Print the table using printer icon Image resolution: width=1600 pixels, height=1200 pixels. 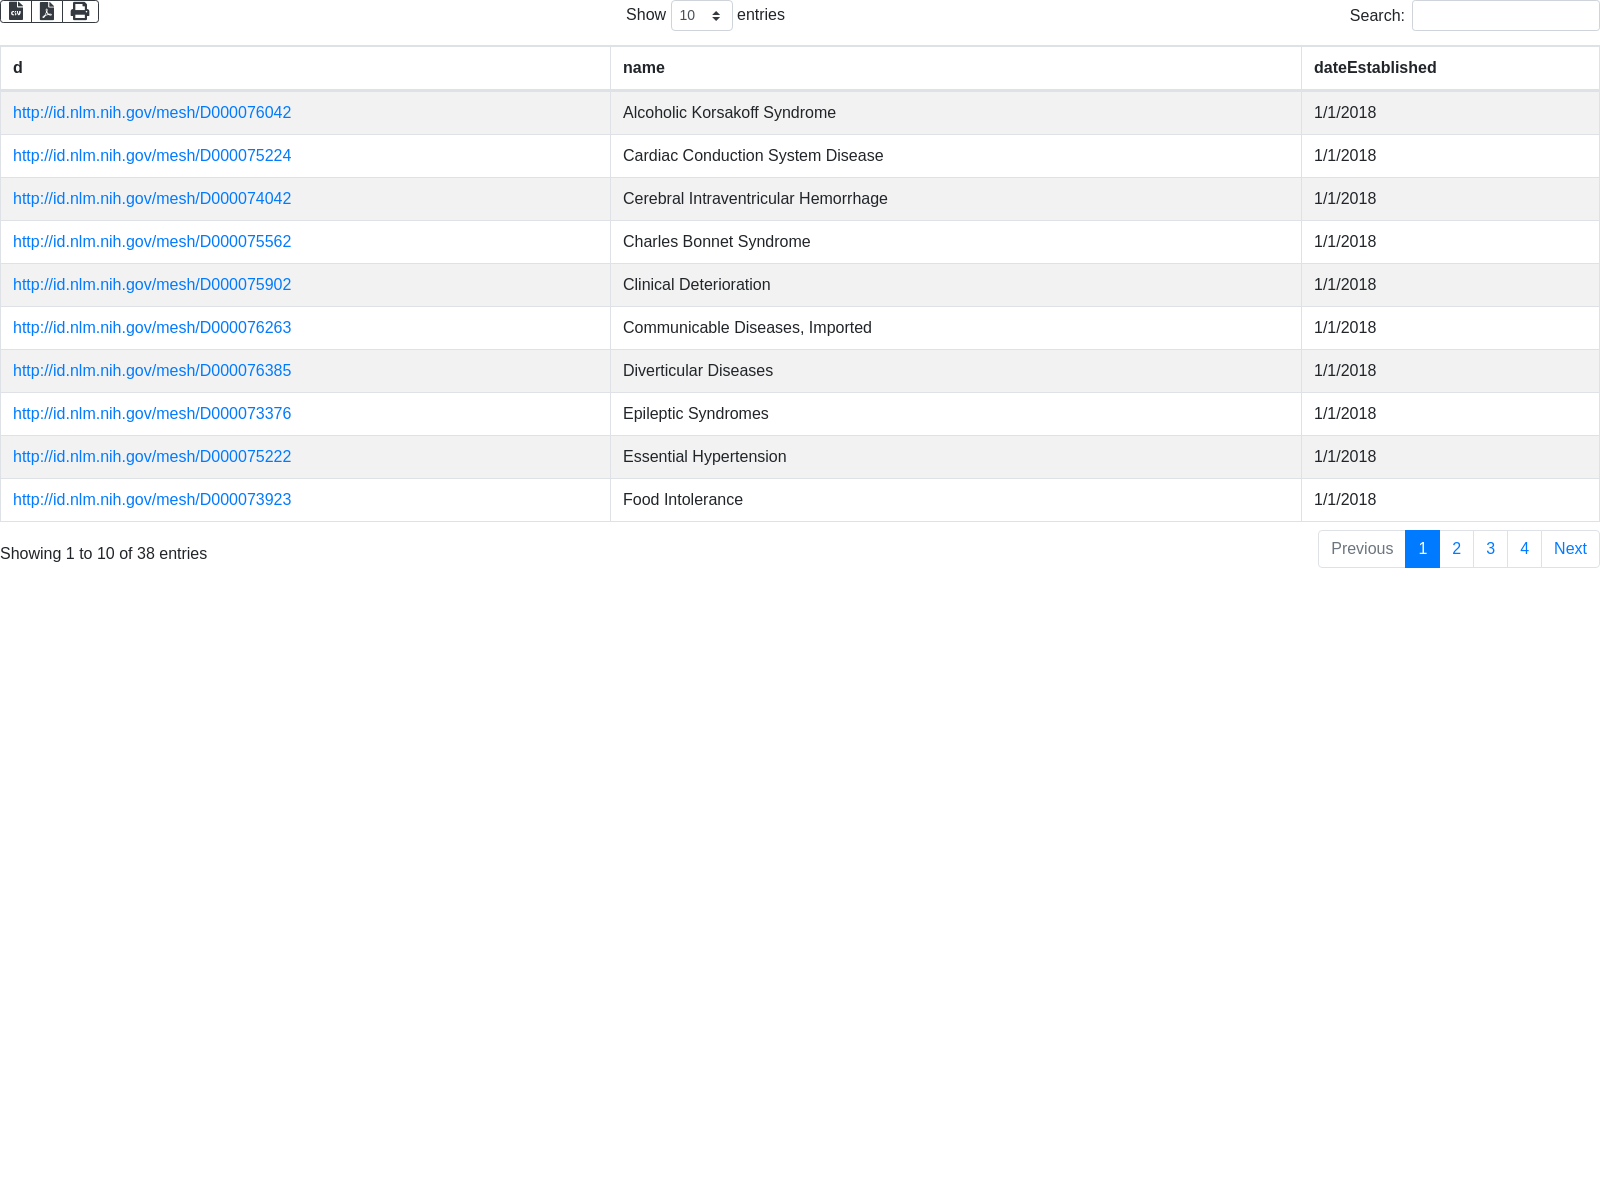(80, 11)
